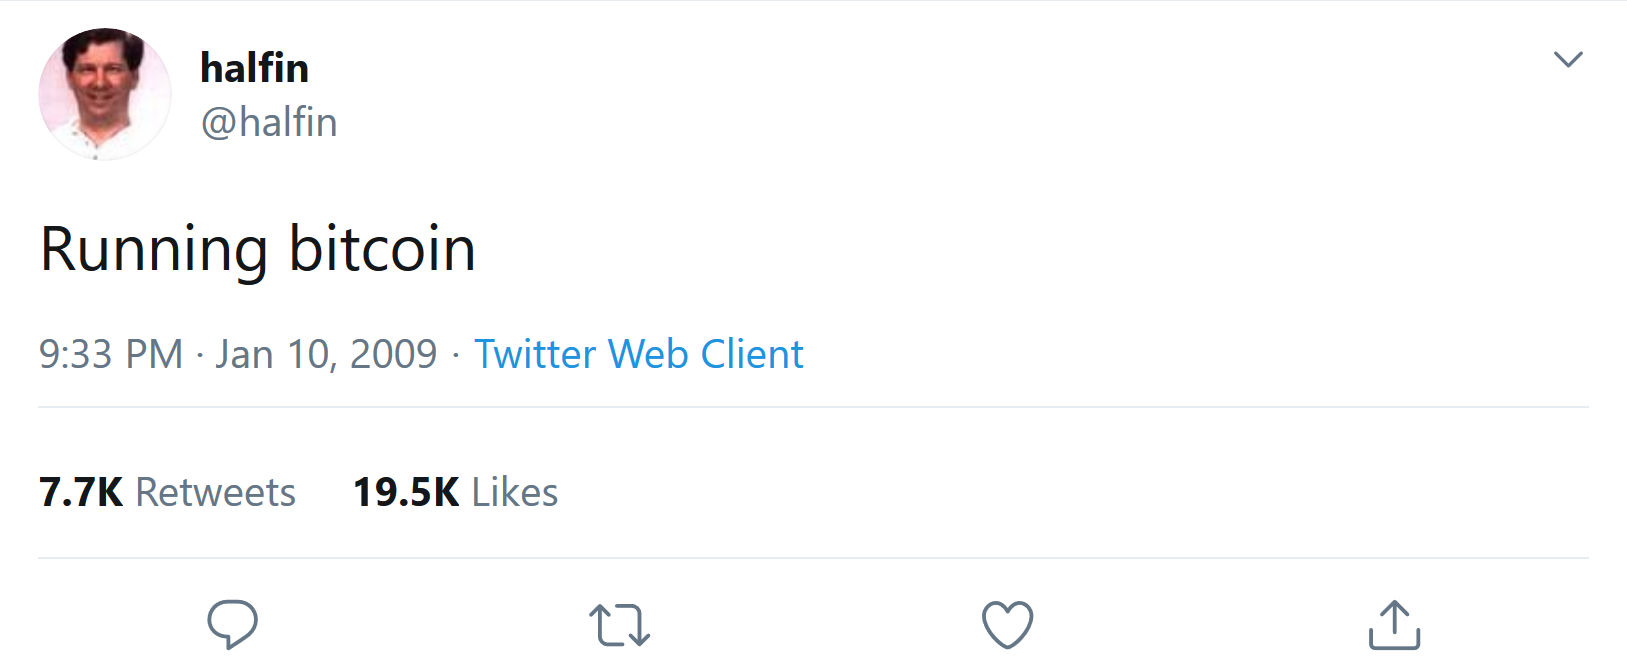Open the Likes label list
The image size is (1627, 670).
click(514, 492)
